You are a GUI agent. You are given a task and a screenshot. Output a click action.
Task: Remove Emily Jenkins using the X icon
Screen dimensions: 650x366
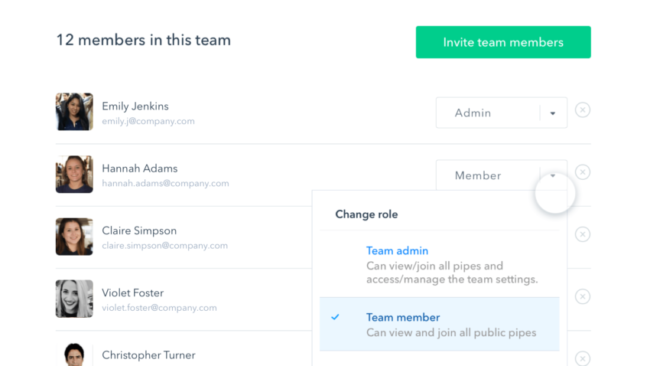(582, 110)
